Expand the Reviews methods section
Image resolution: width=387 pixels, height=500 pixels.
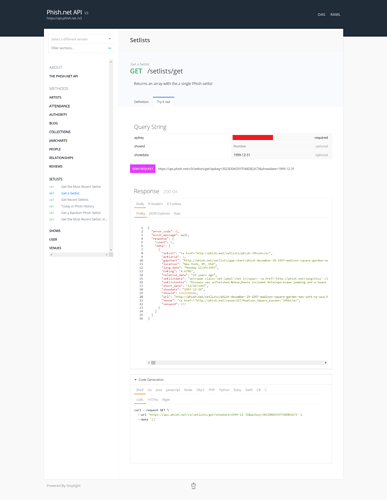56,166
